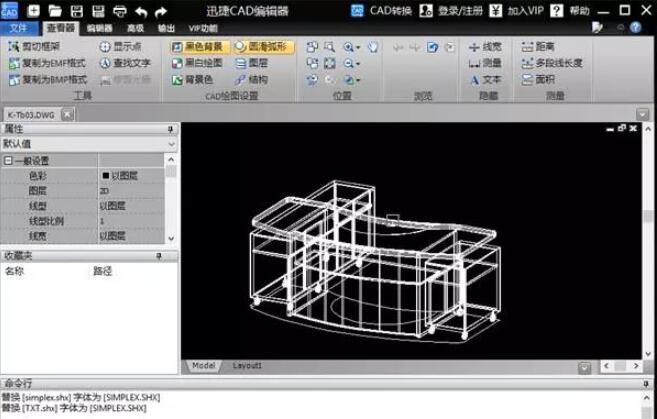Toggle 文本 text visibility
The height and width of the screenshot is (419, 657).
coord(485,80)
